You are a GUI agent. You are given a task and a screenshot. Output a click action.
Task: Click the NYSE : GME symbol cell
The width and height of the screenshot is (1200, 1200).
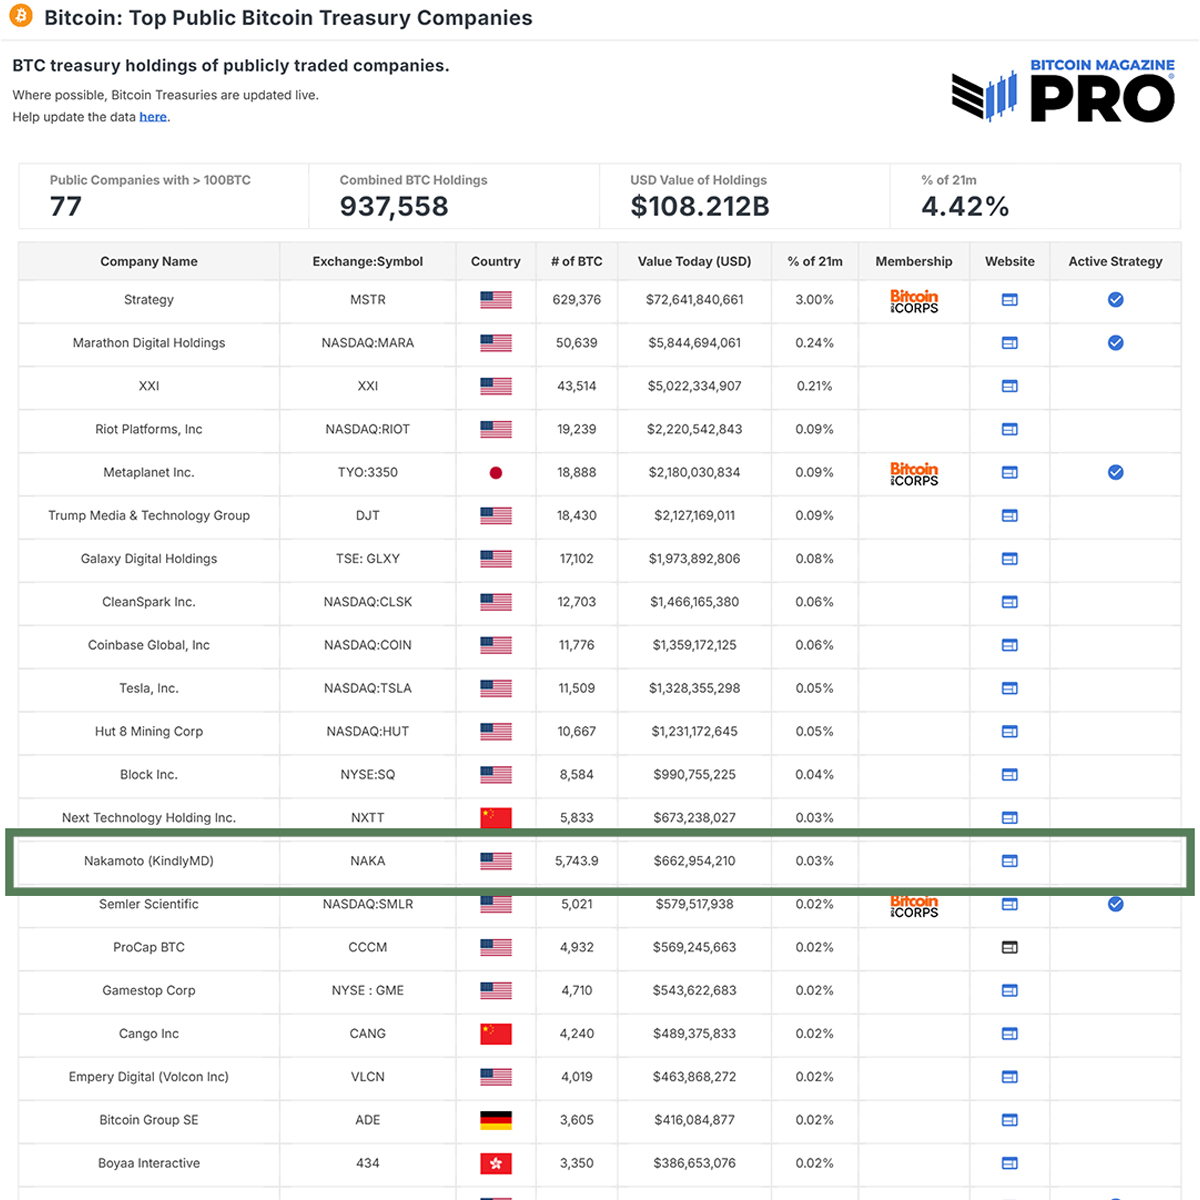point(368,990)
